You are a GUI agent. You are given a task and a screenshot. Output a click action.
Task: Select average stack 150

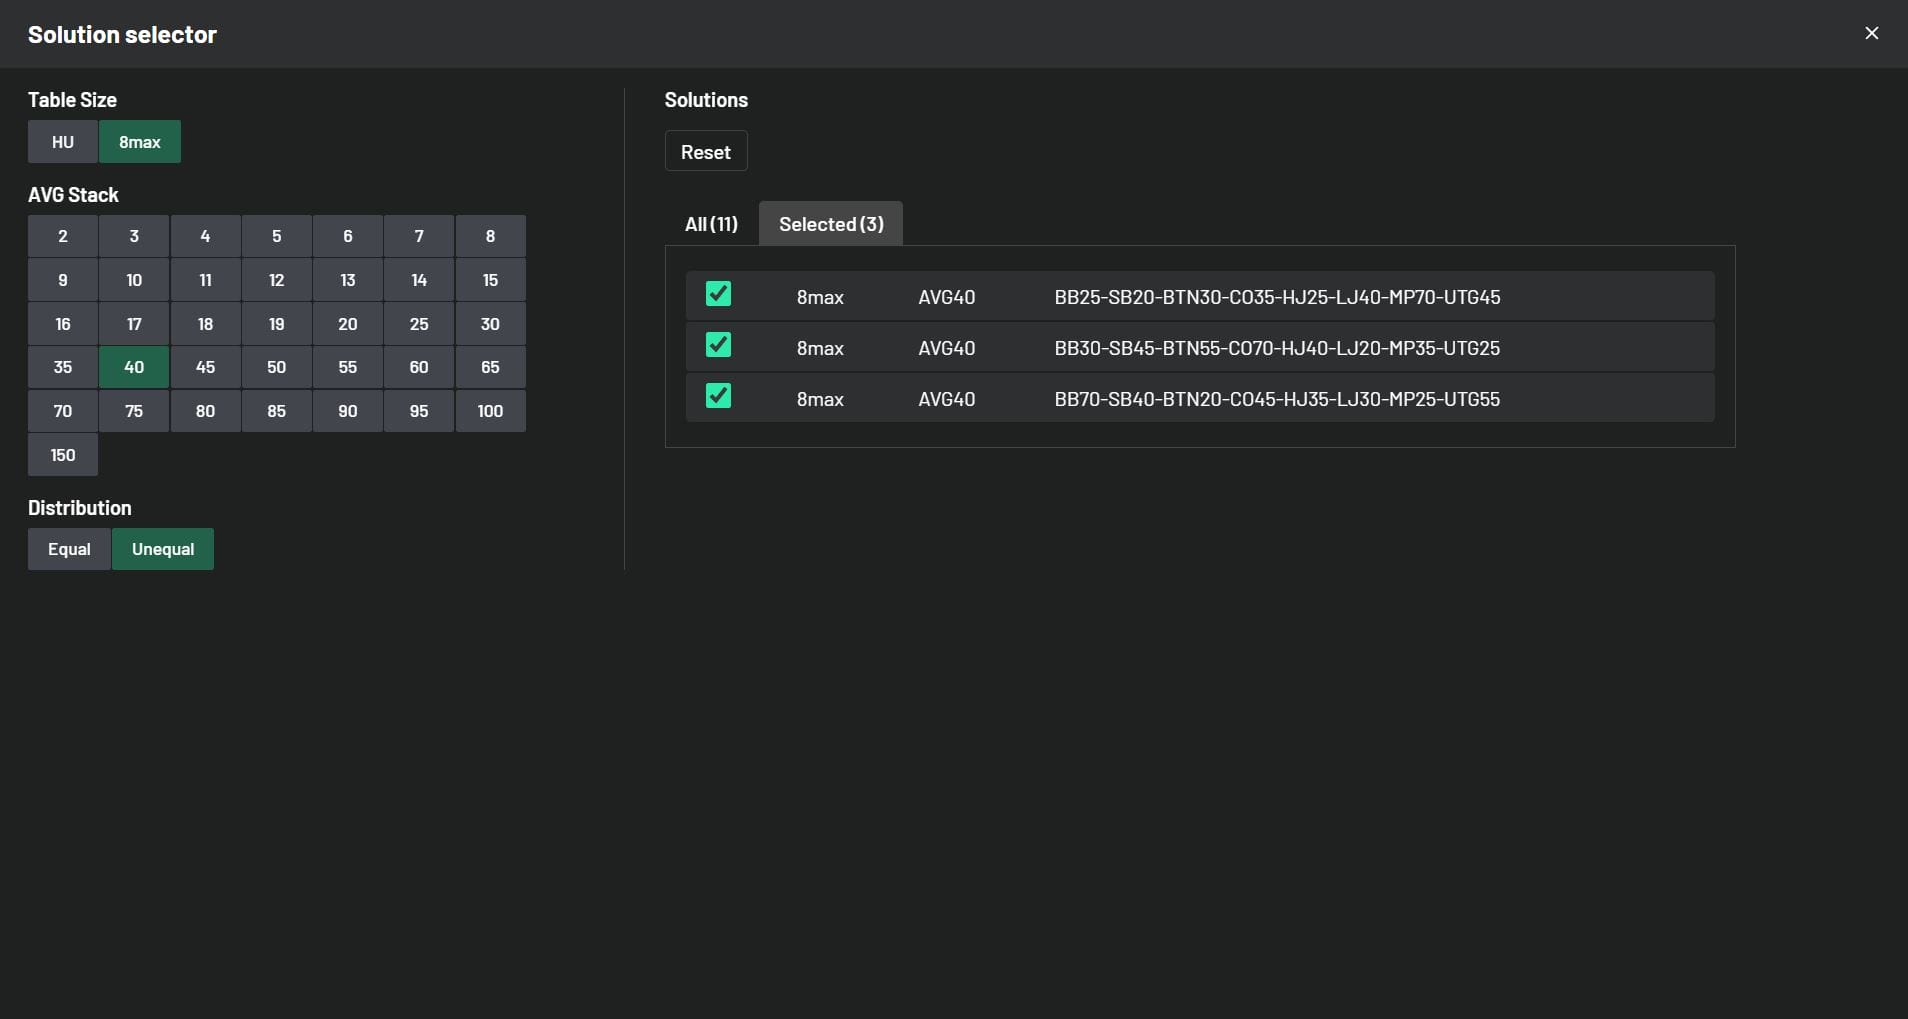63,455
